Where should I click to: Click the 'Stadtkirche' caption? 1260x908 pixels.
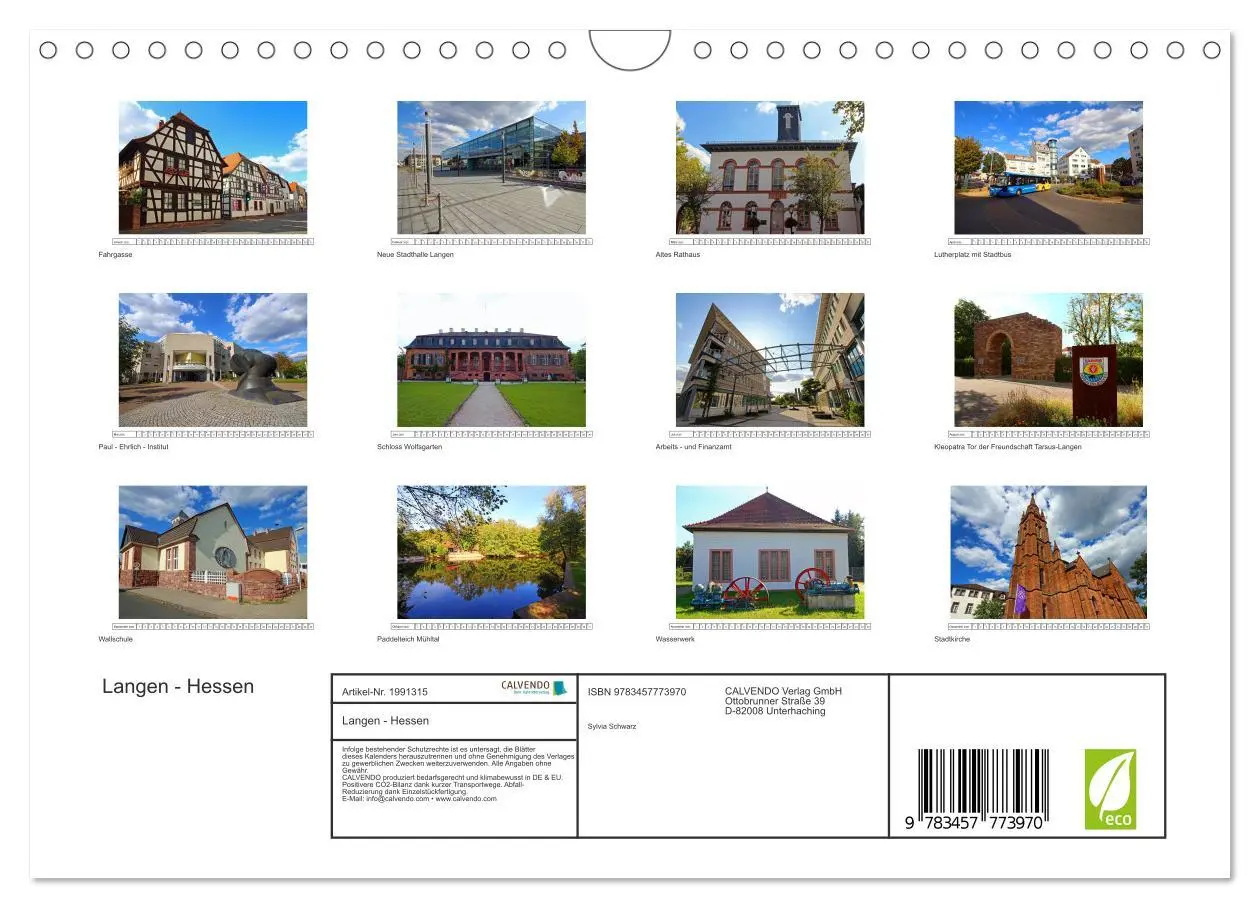[952, 639]
